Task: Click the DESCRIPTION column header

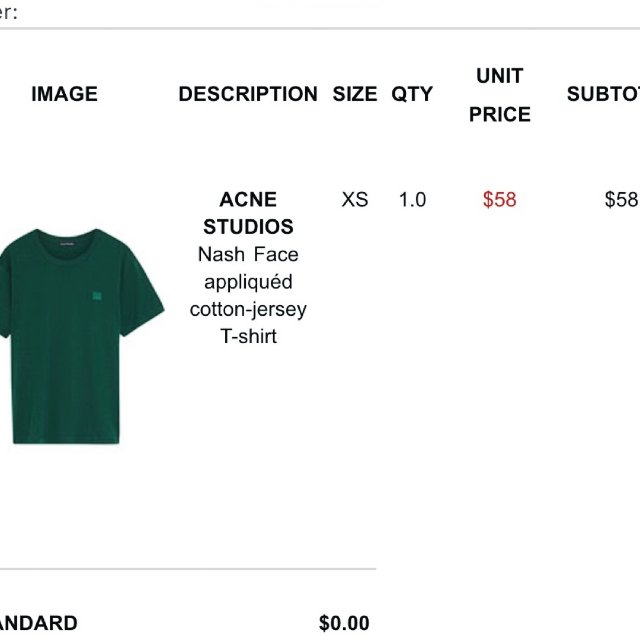Action: [x=248, y=94]
